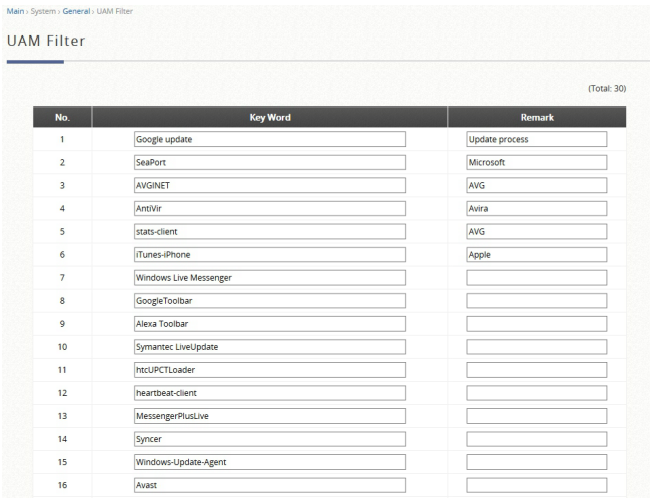
Task: Click the UAM Filter breadcrumb text
Action: point(115,11)
